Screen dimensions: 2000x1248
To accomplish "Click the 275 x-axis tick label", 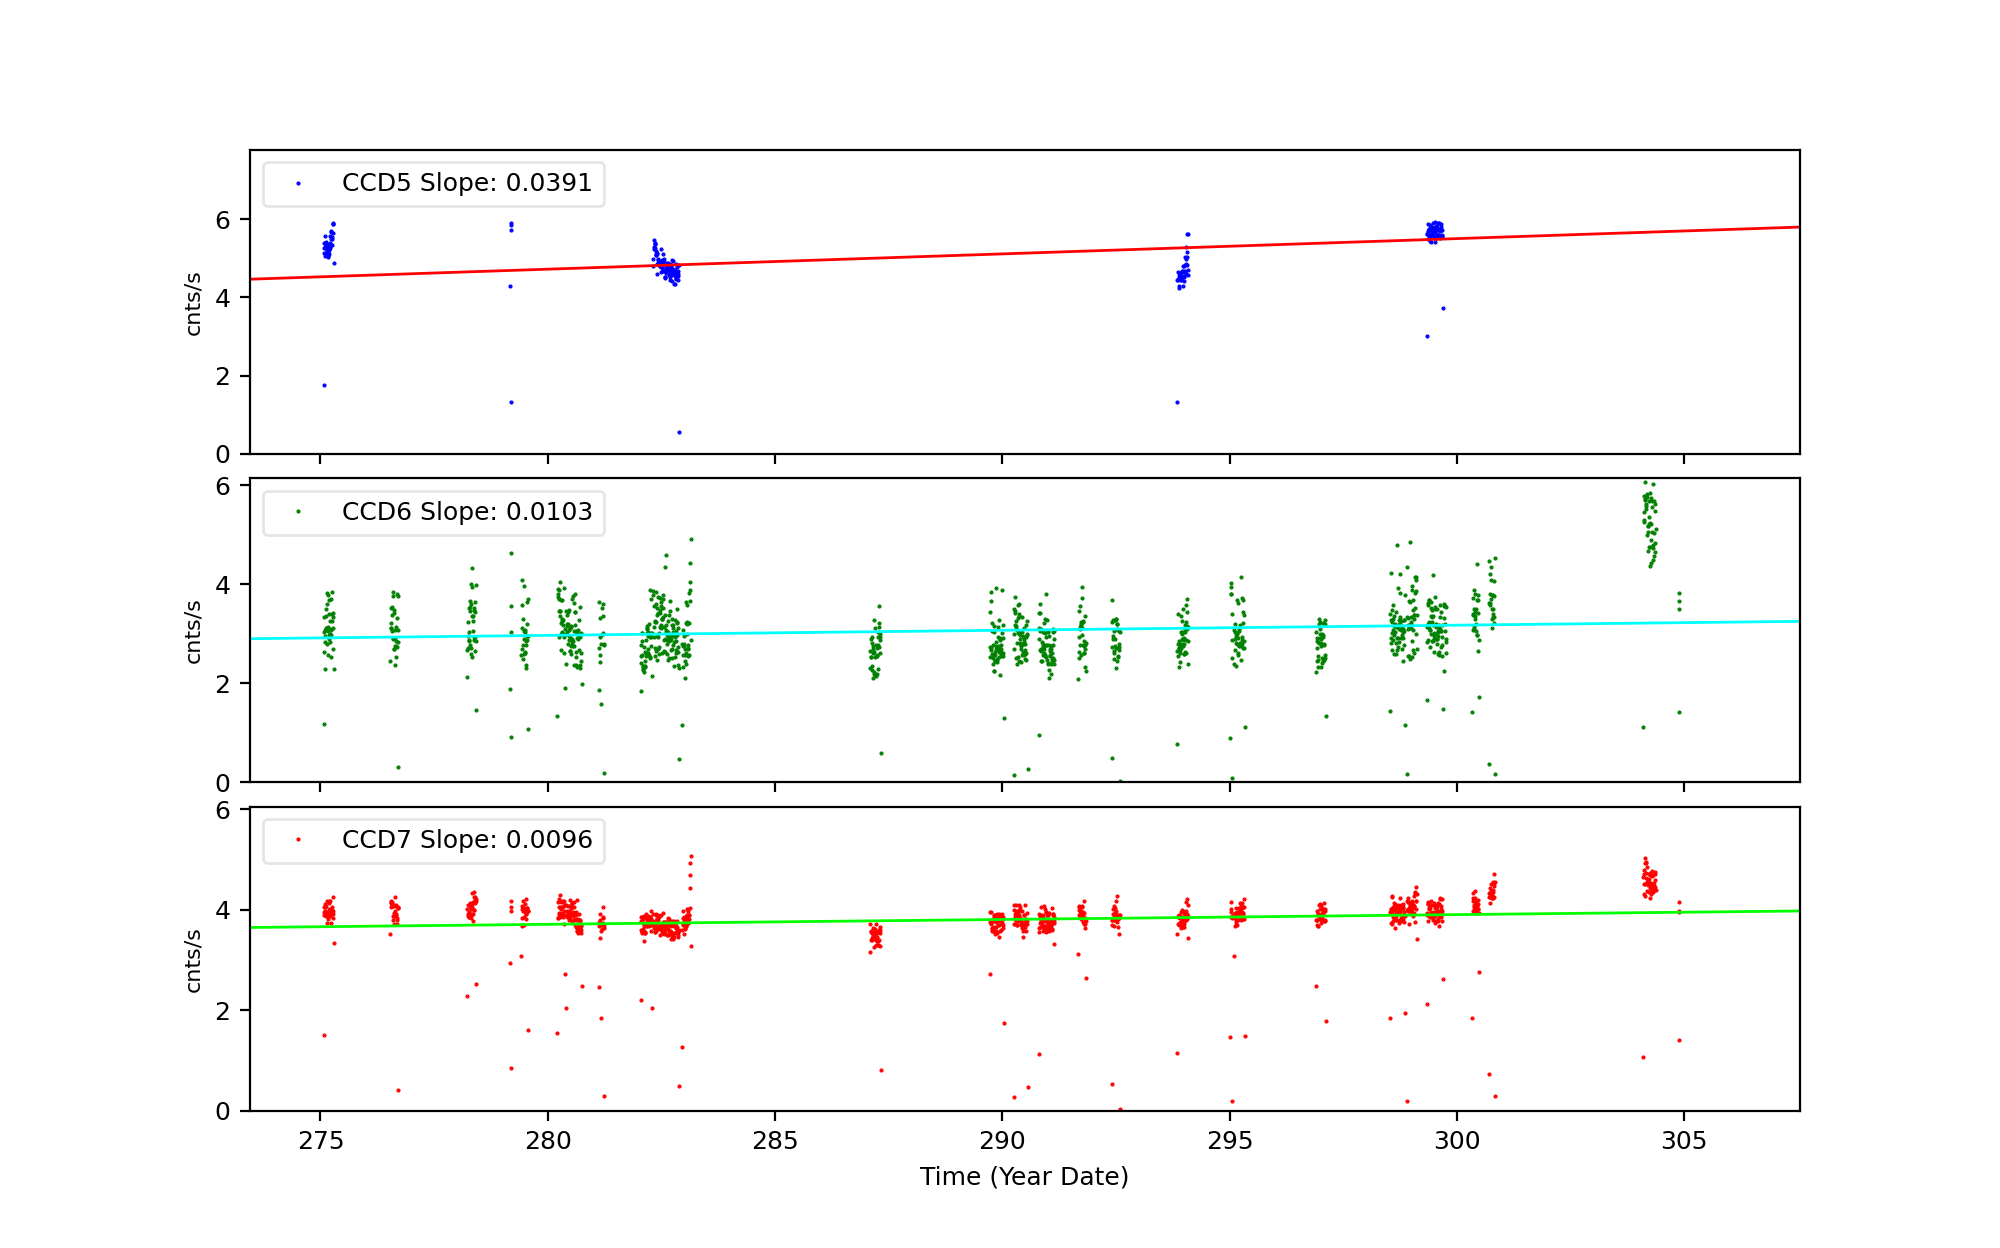I will [320, 1141].
